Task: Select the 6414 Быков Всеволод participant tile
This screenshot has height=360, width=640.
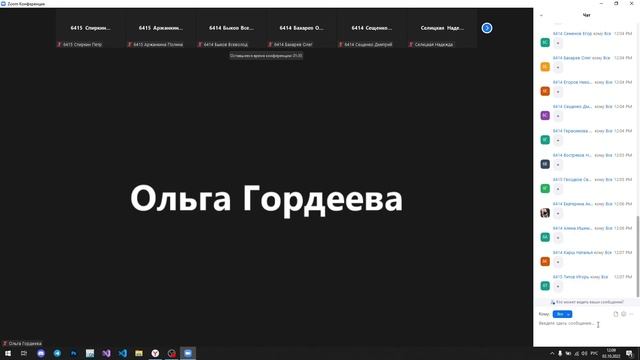Action: pyautogui.click(x=231, y=30)
